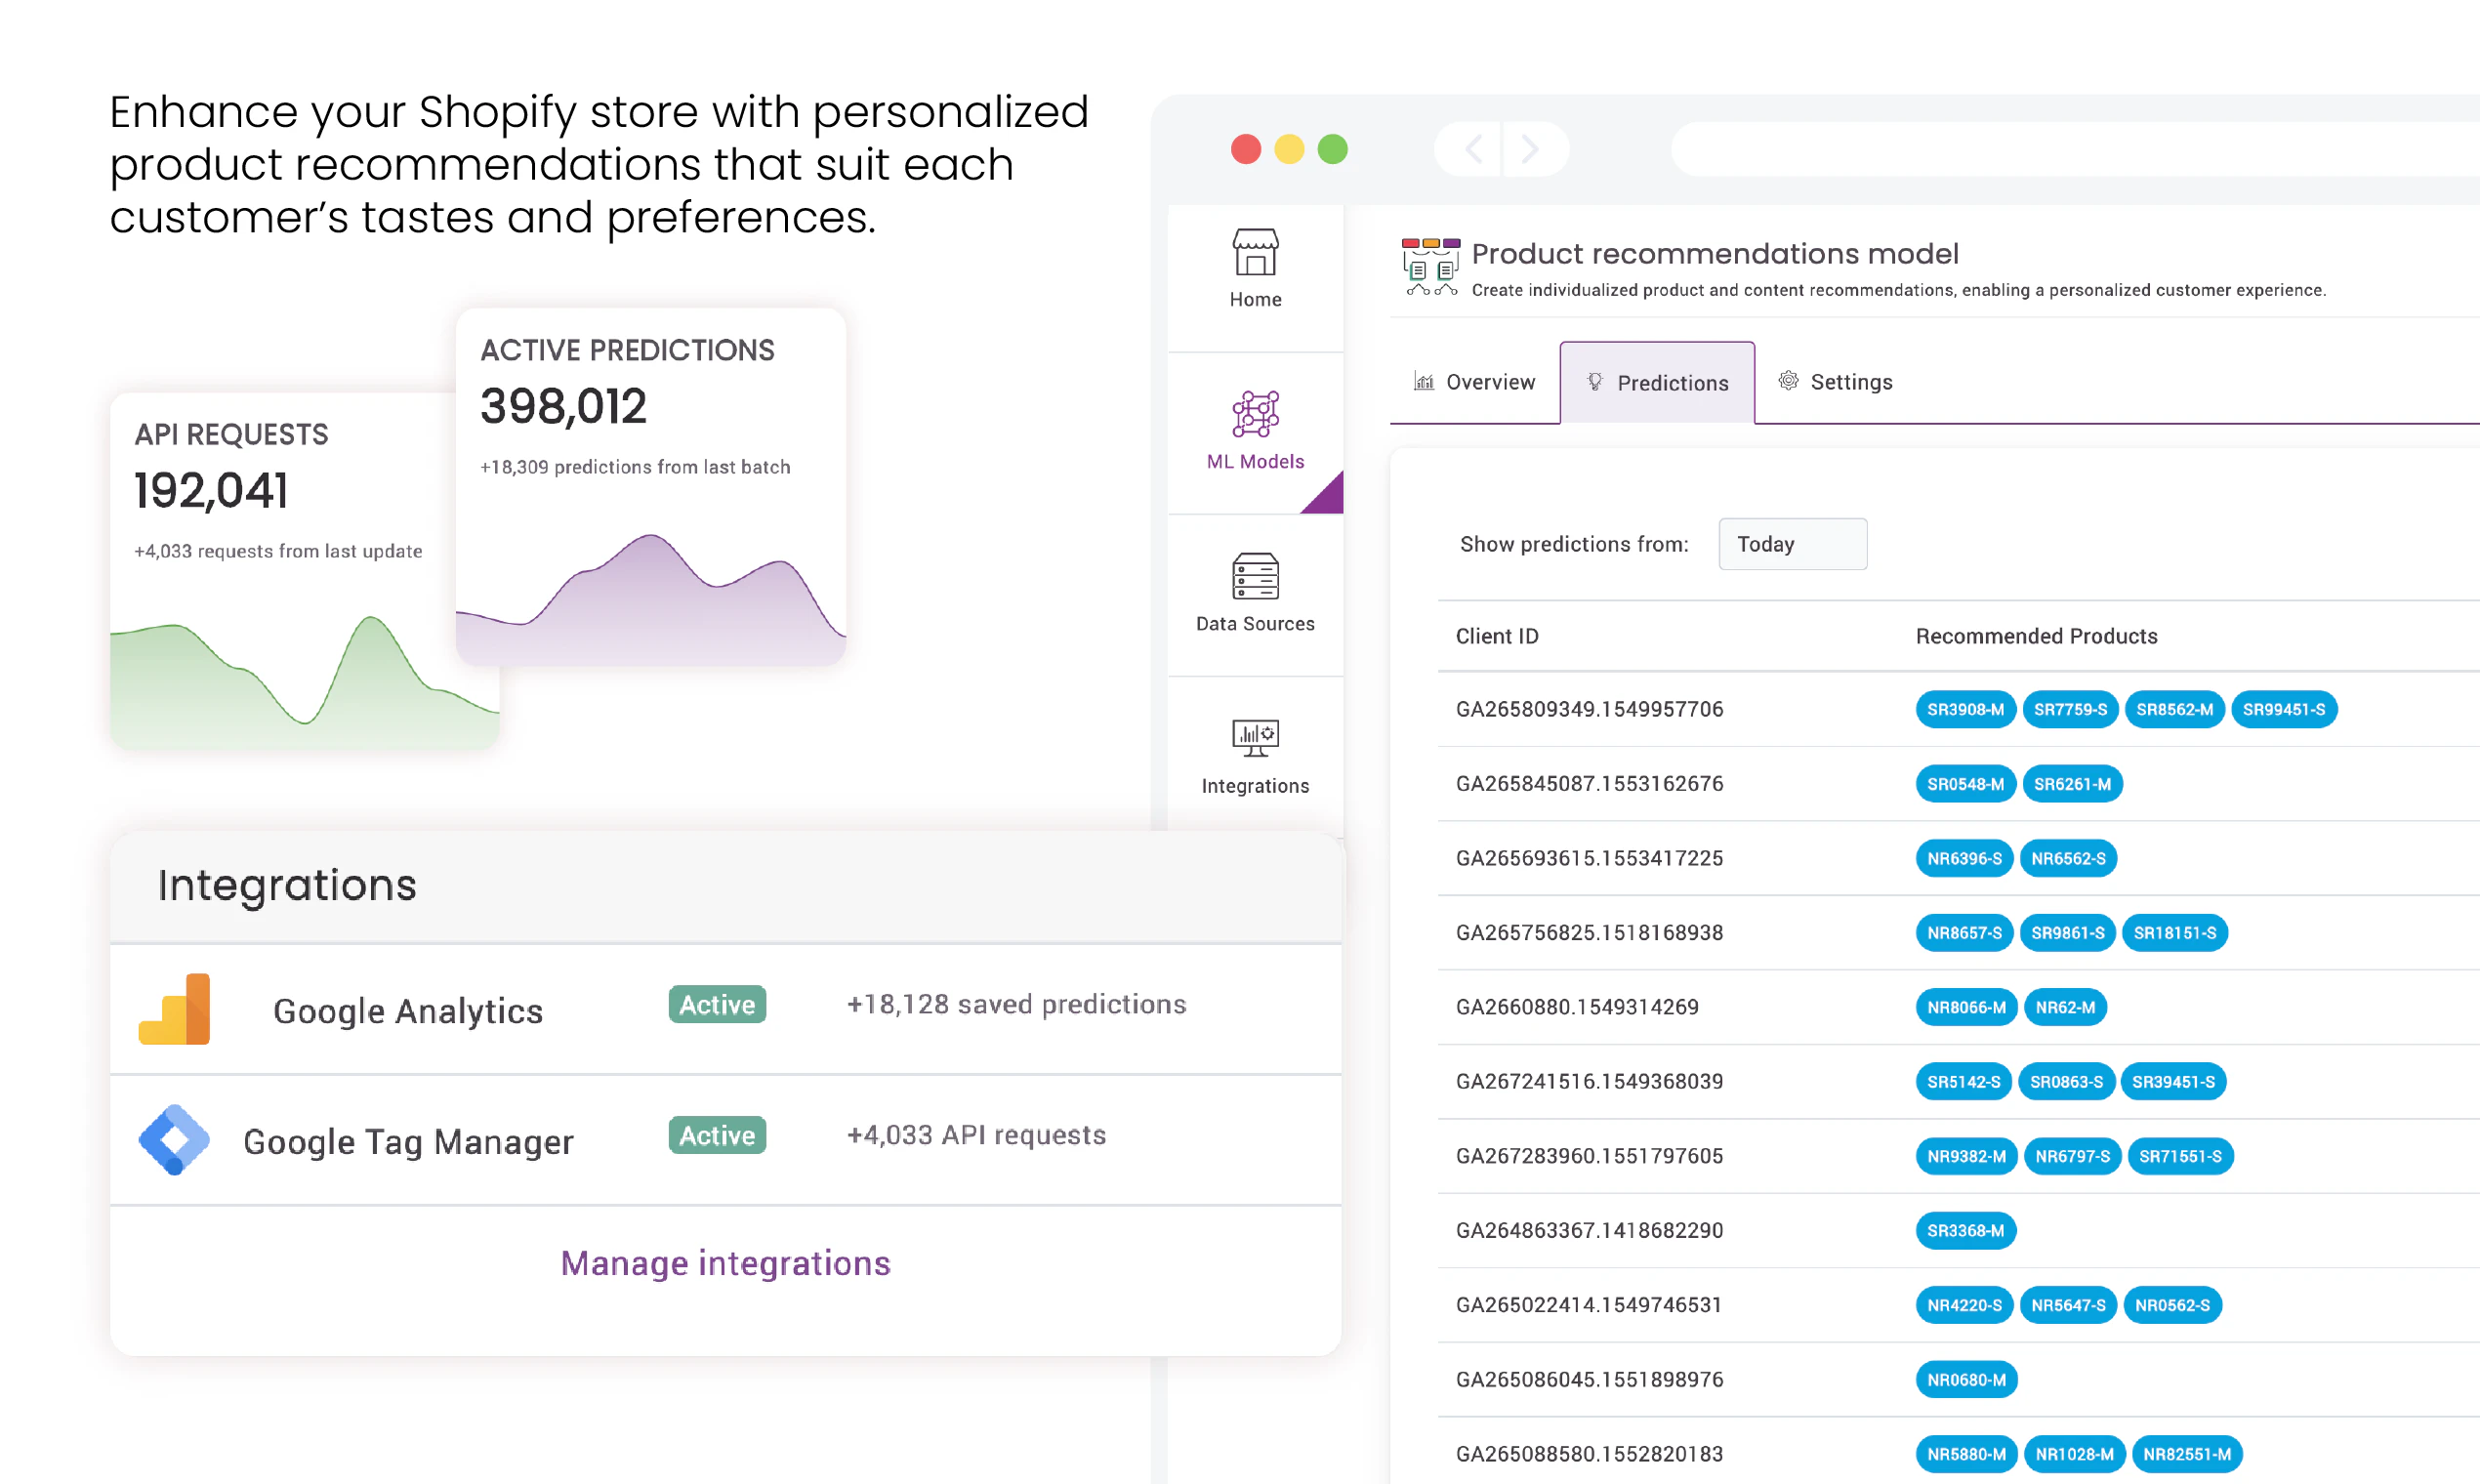Click the Google Tag Manager logo
This screenshot has width=2480, height=1484.
click(174, 1139)
